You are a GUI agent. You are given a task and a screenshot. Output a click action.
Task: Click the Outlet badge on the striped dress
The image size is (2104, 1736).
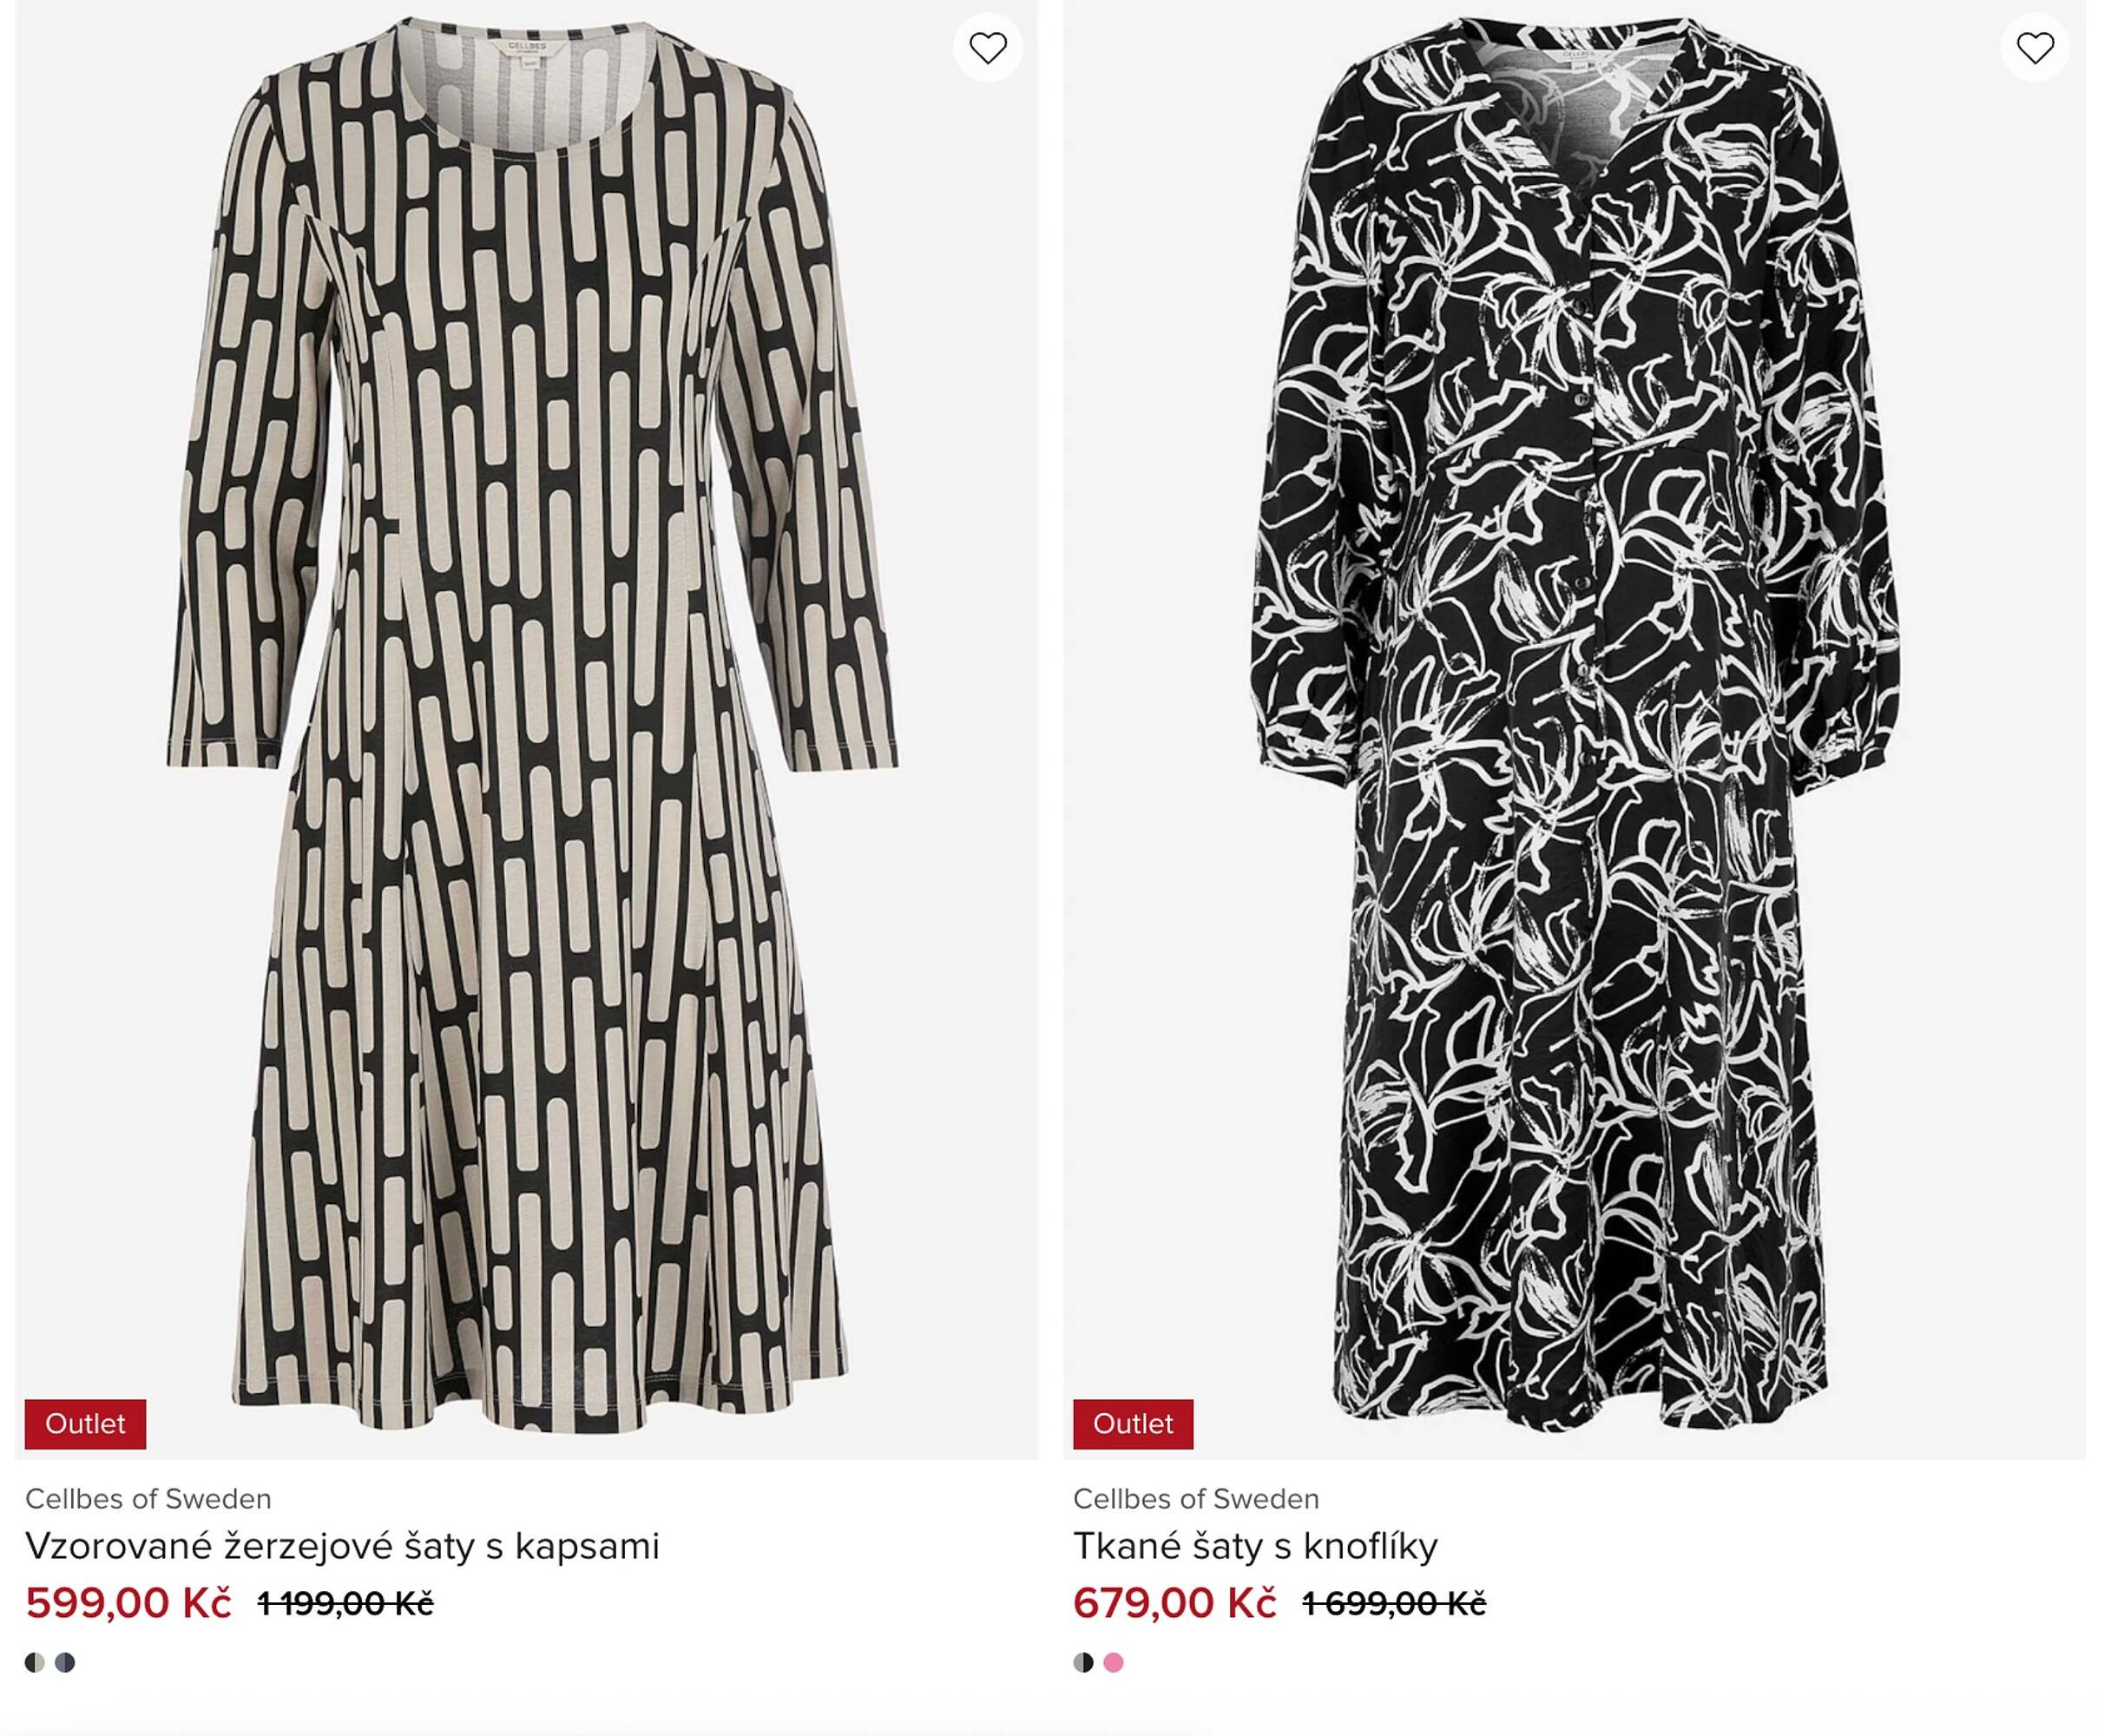[85, 1424]
